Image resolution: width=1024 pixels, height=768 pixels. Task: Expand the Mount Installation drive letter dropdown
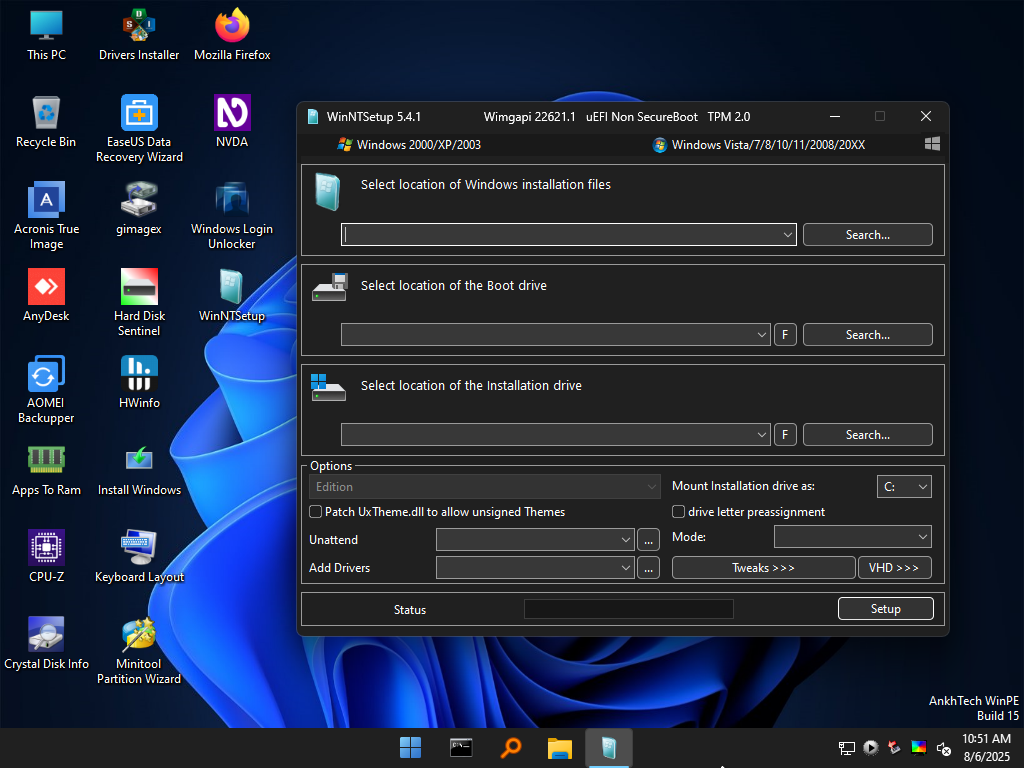903,487
